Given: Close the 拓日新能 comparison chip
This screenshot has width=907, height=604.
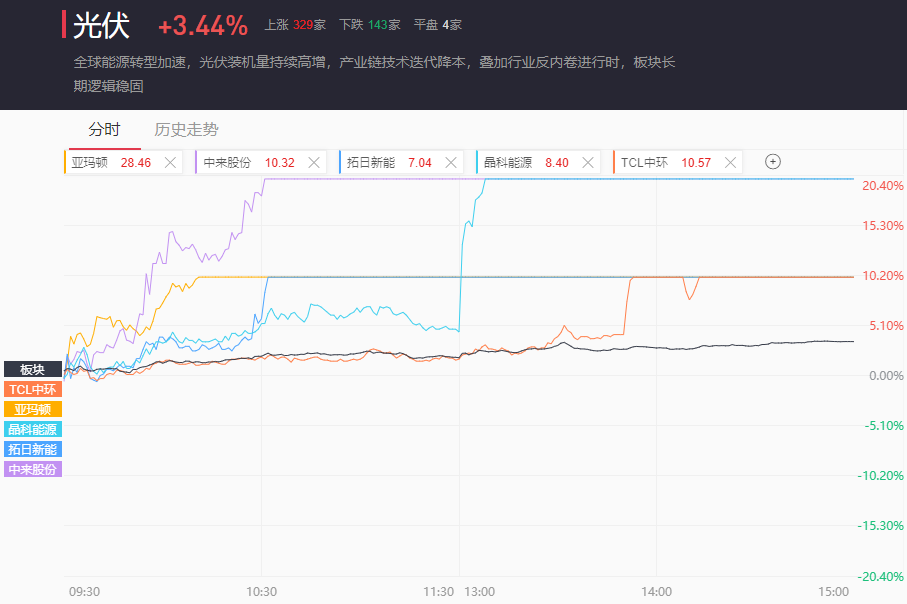Looking at the screenshot, I should 452,162.
